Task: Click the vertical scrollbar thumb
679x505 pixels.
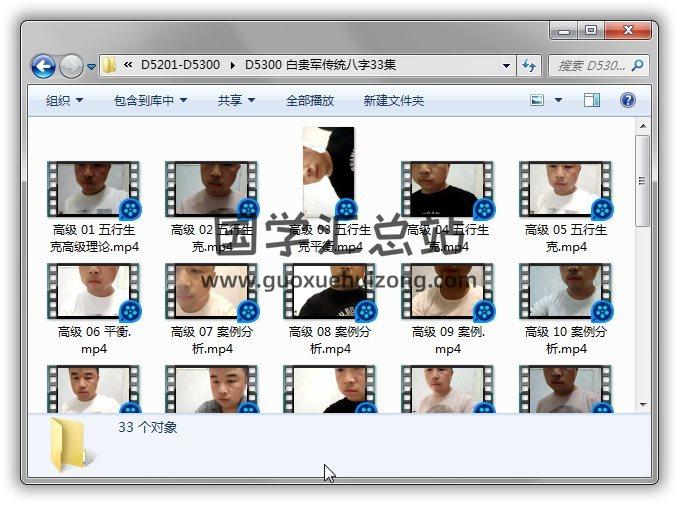Action: [x=643, y=181]
